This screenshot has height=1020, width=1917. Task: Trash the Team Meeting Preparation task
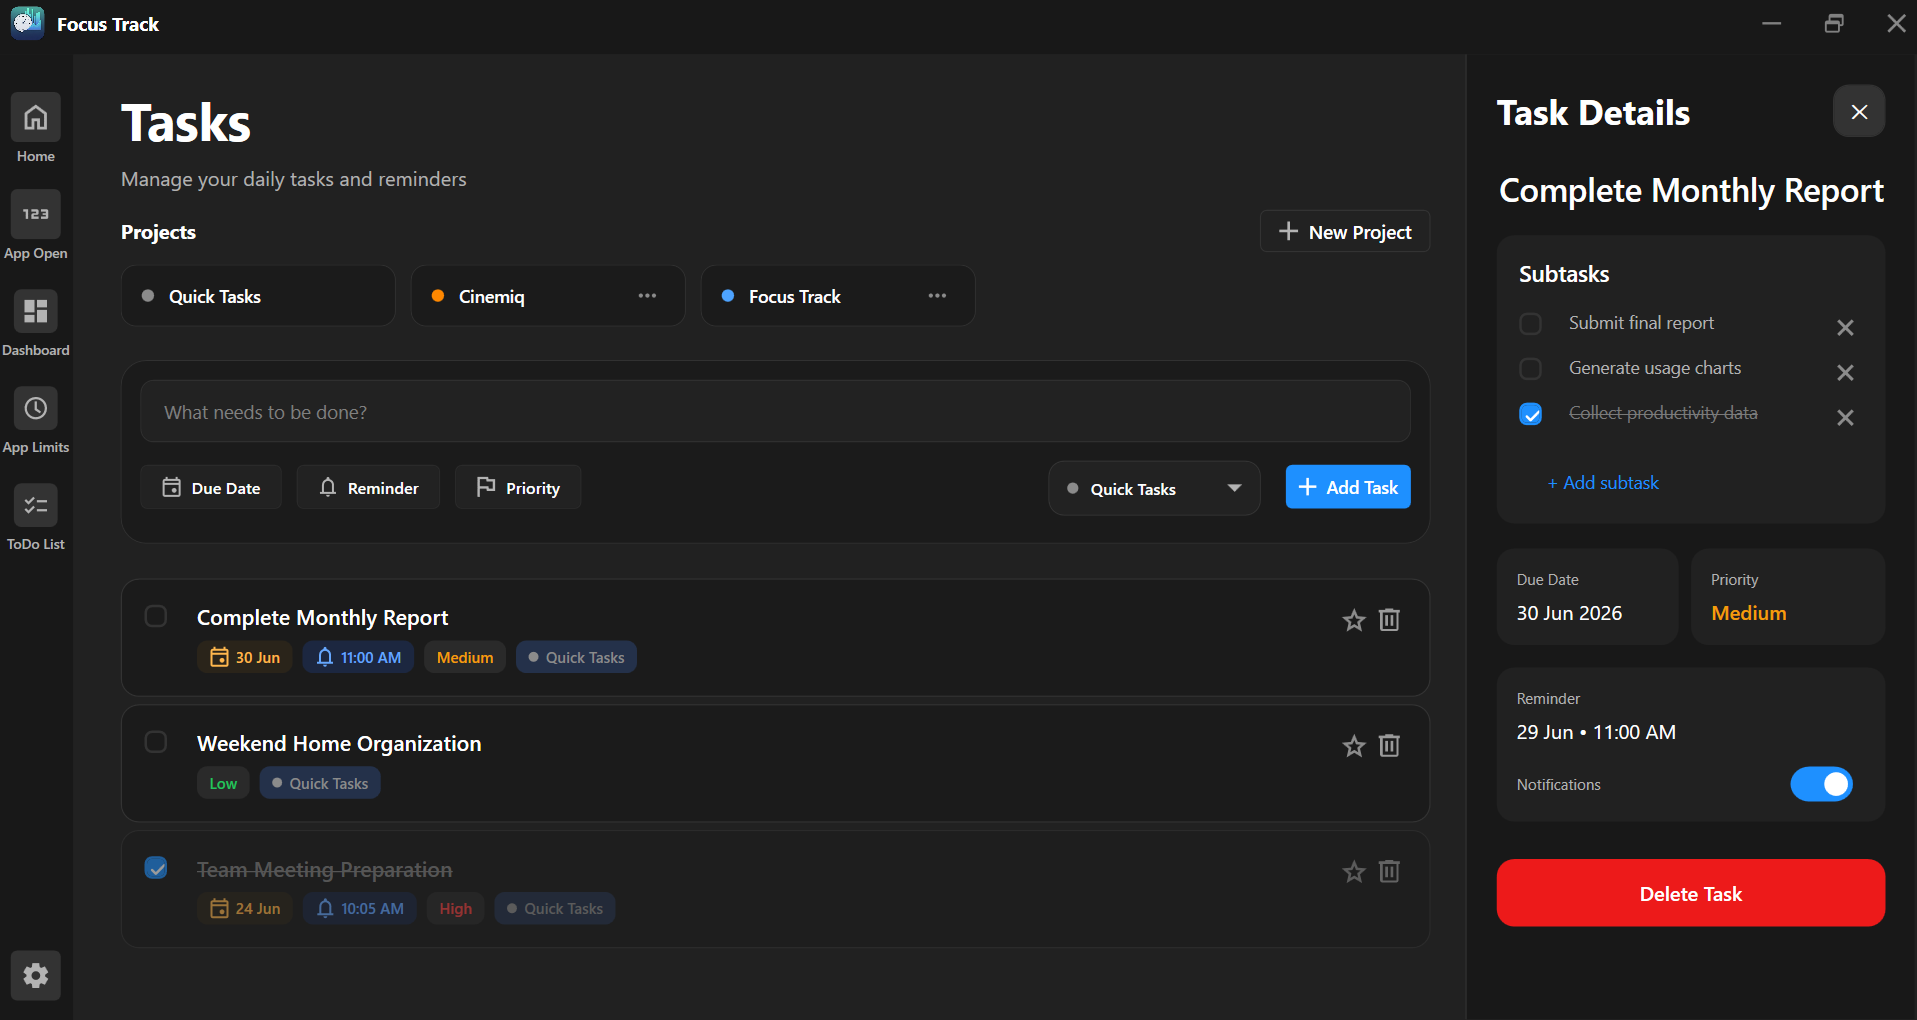pos(1389,872)
